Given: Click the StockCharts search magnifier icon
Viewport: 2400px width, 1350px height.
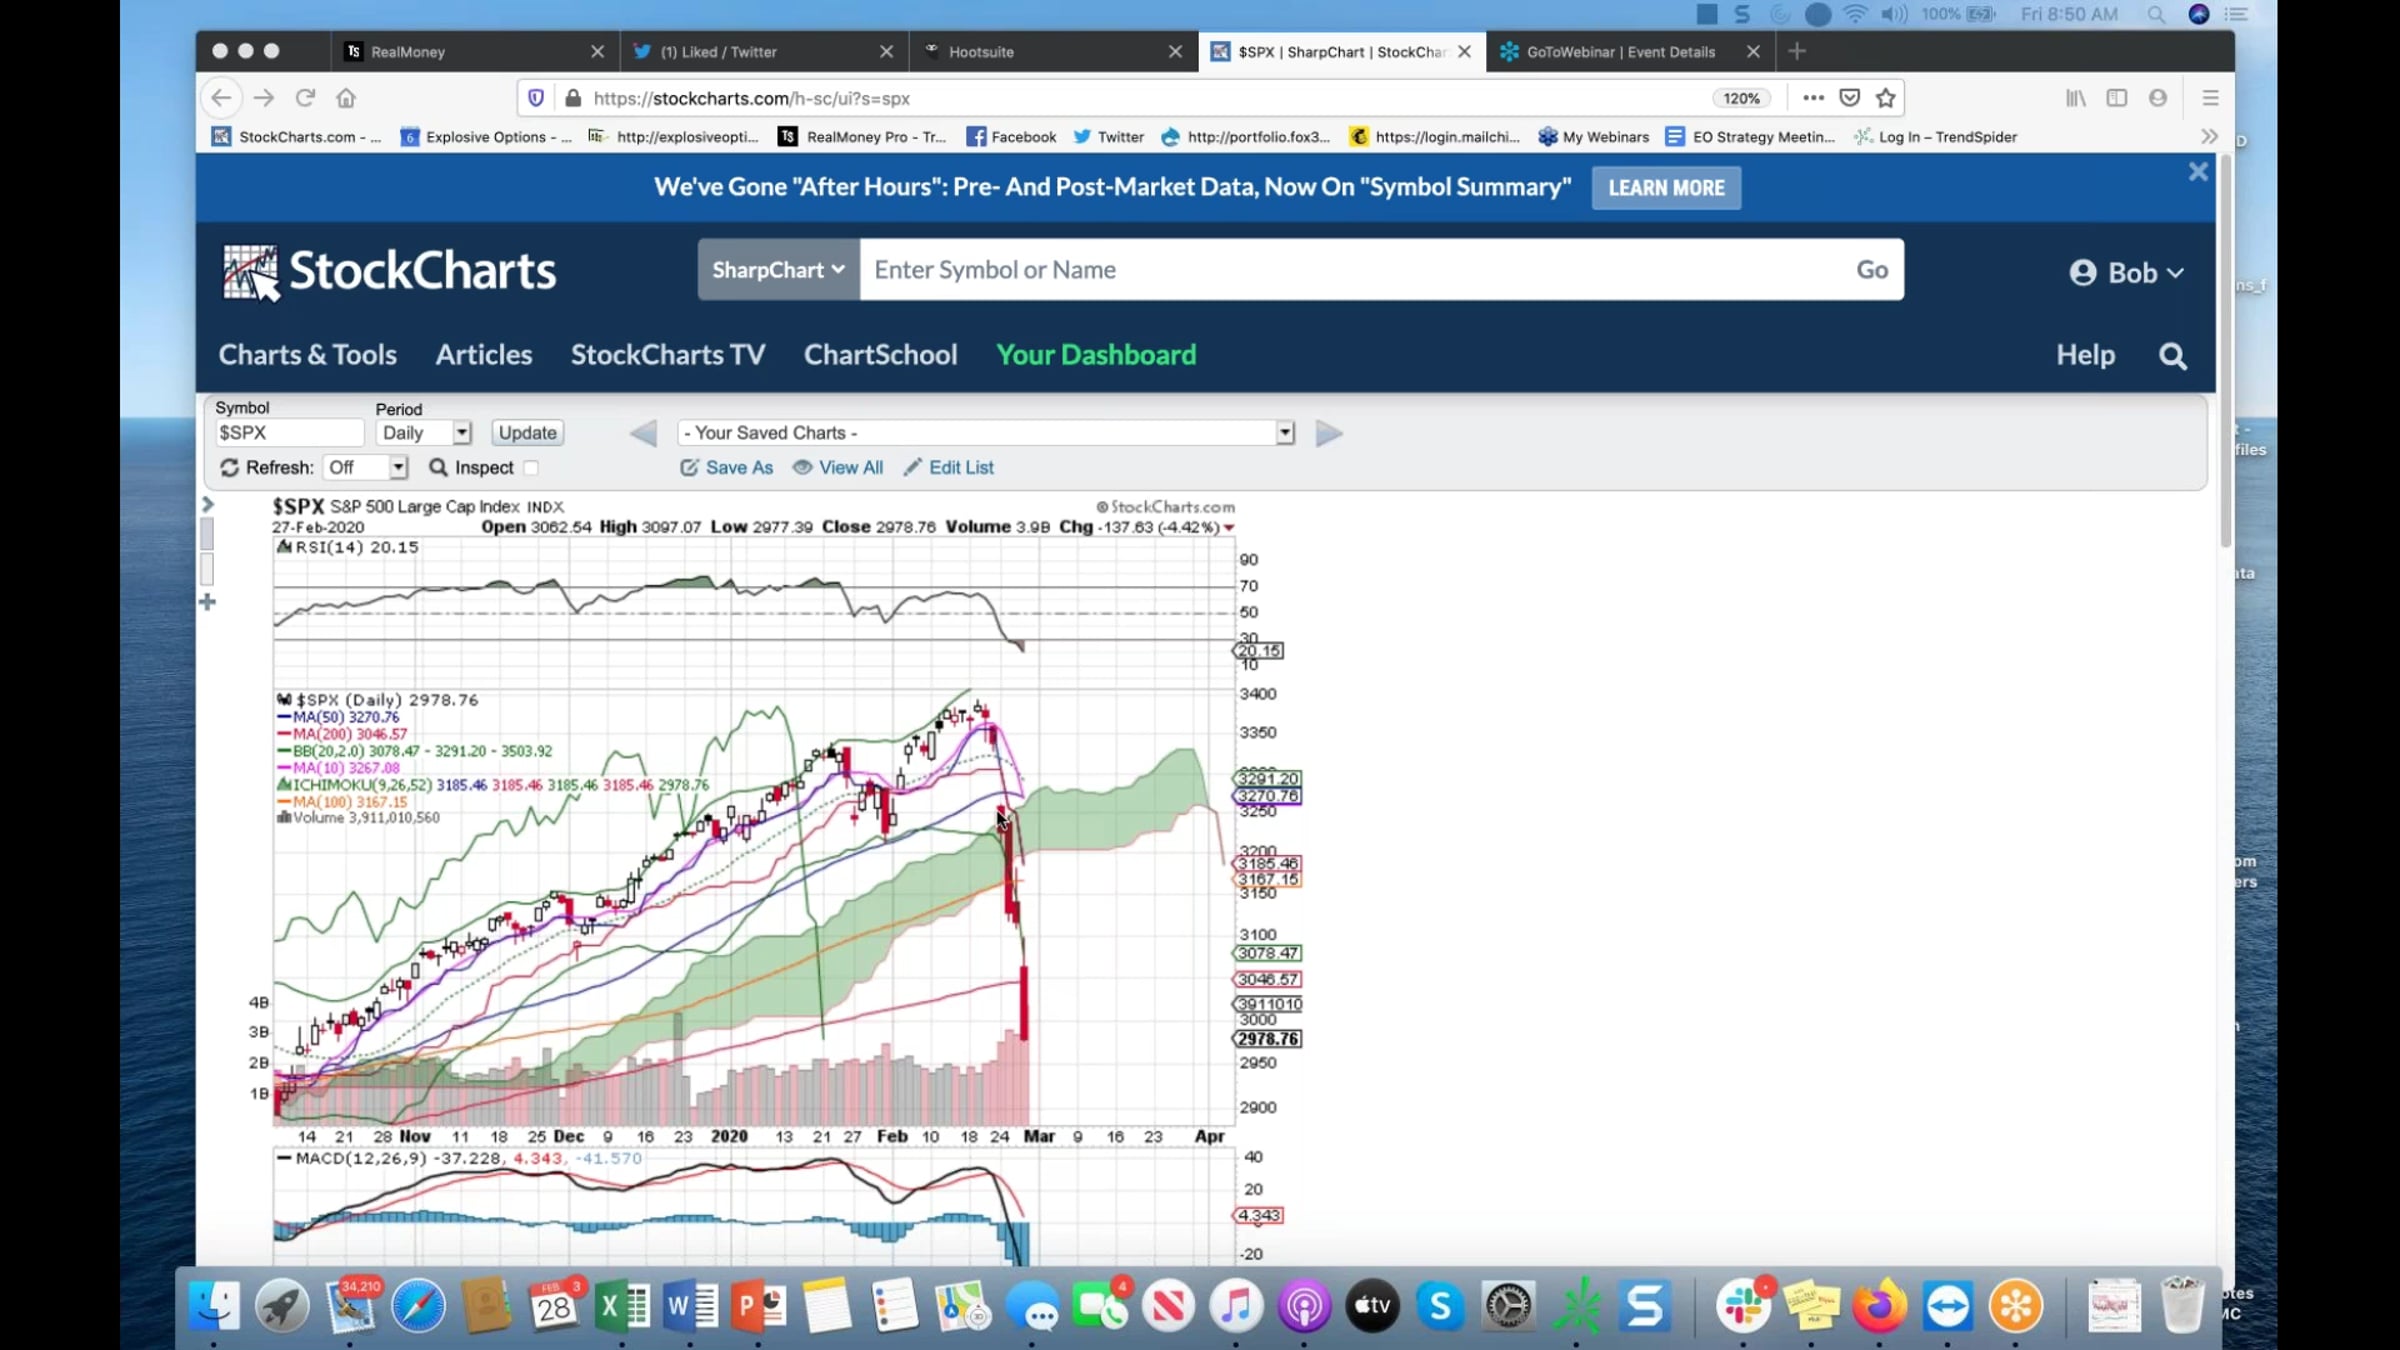Looking at the screenshot, I should coord(2172,356).
